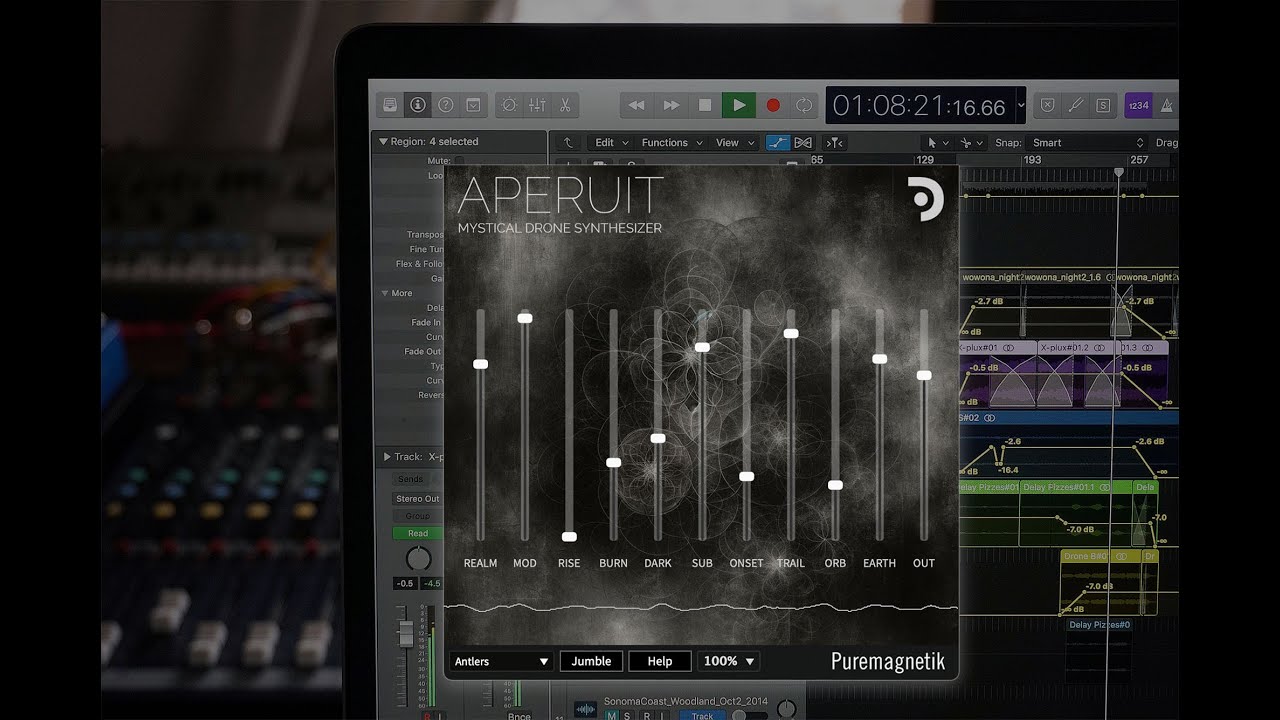Click the tracks area back-arrow button
The height and width of the screenshot is (720, 1280).
[568, 143]
